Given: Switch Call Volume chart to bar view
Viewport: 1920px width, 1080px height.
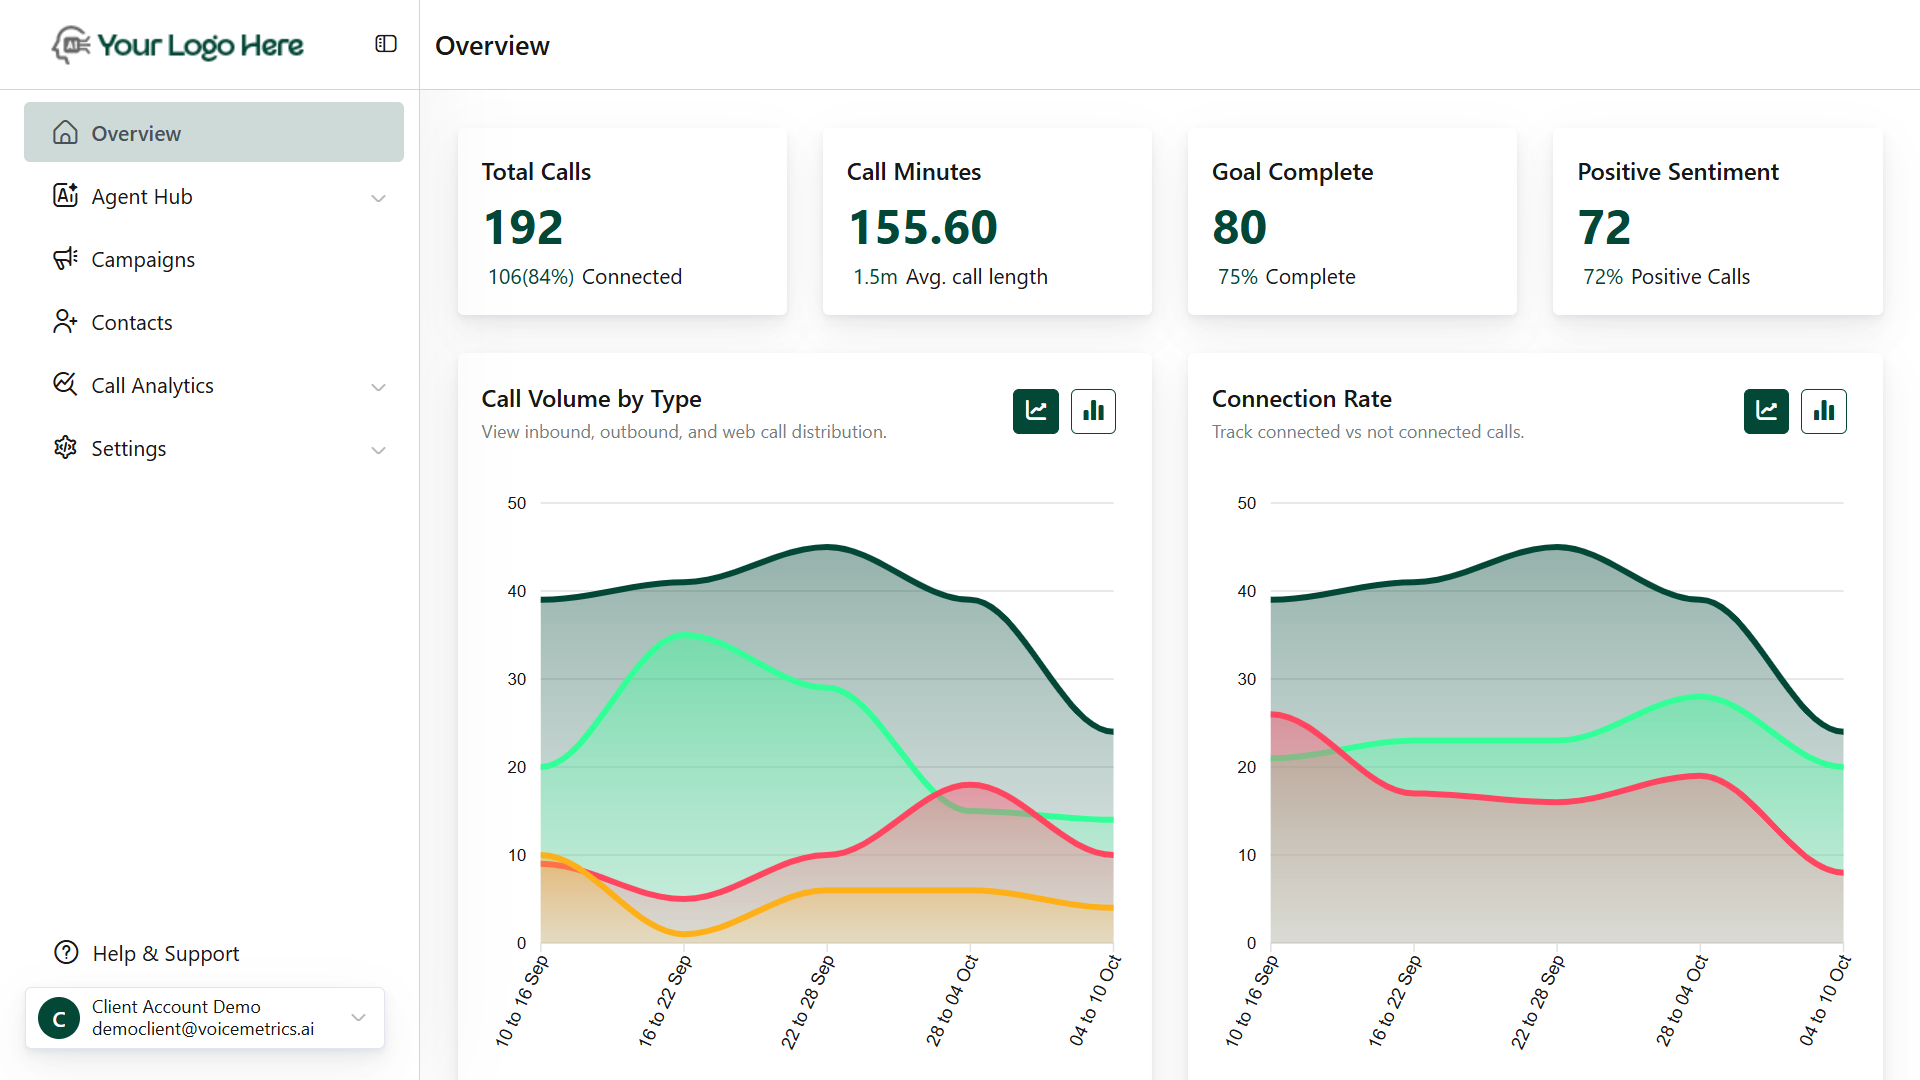Looking at the screenshot, I should (x=1093, y=411).
